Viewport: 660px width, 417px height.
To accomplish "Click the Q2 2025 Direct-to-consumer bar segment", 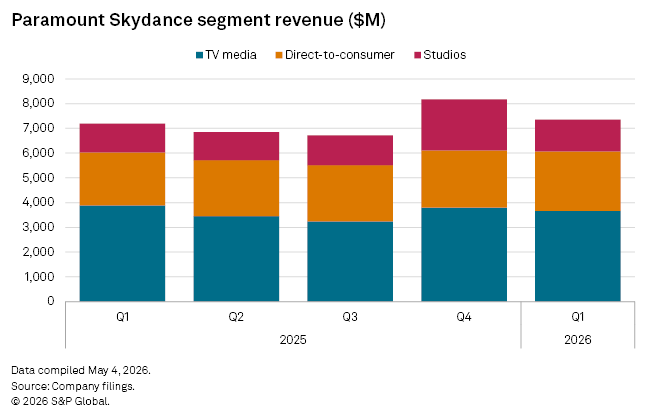I will [x=236, y=188].
